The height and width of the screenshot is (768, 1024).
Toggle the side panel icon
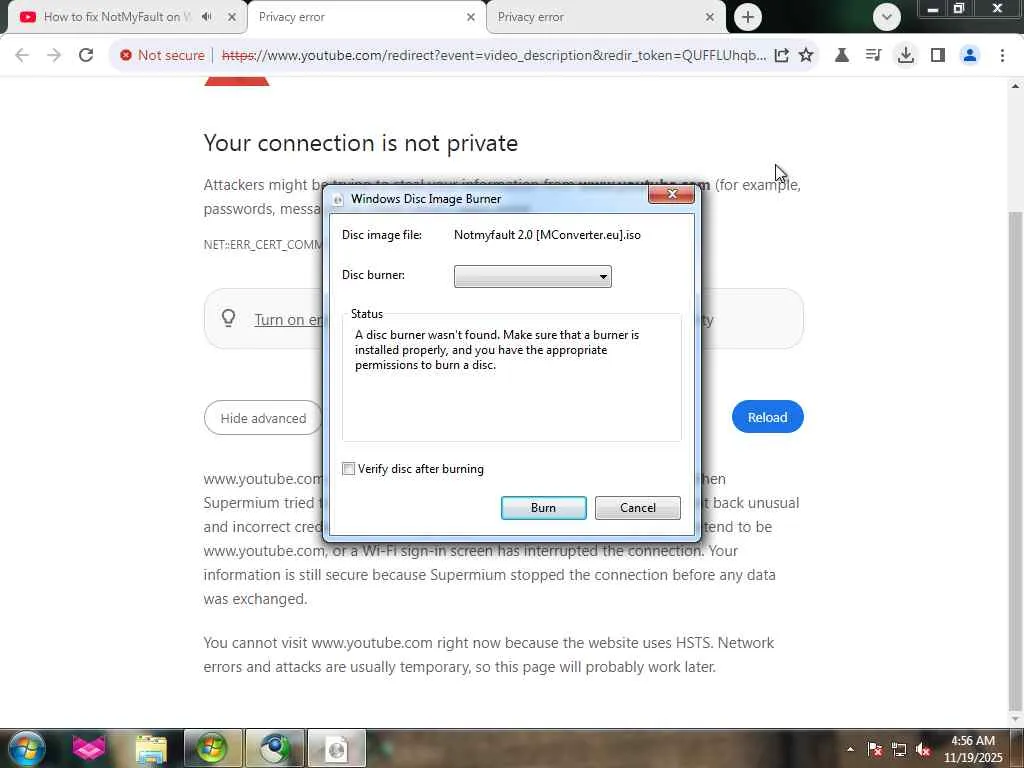(938, 55)
